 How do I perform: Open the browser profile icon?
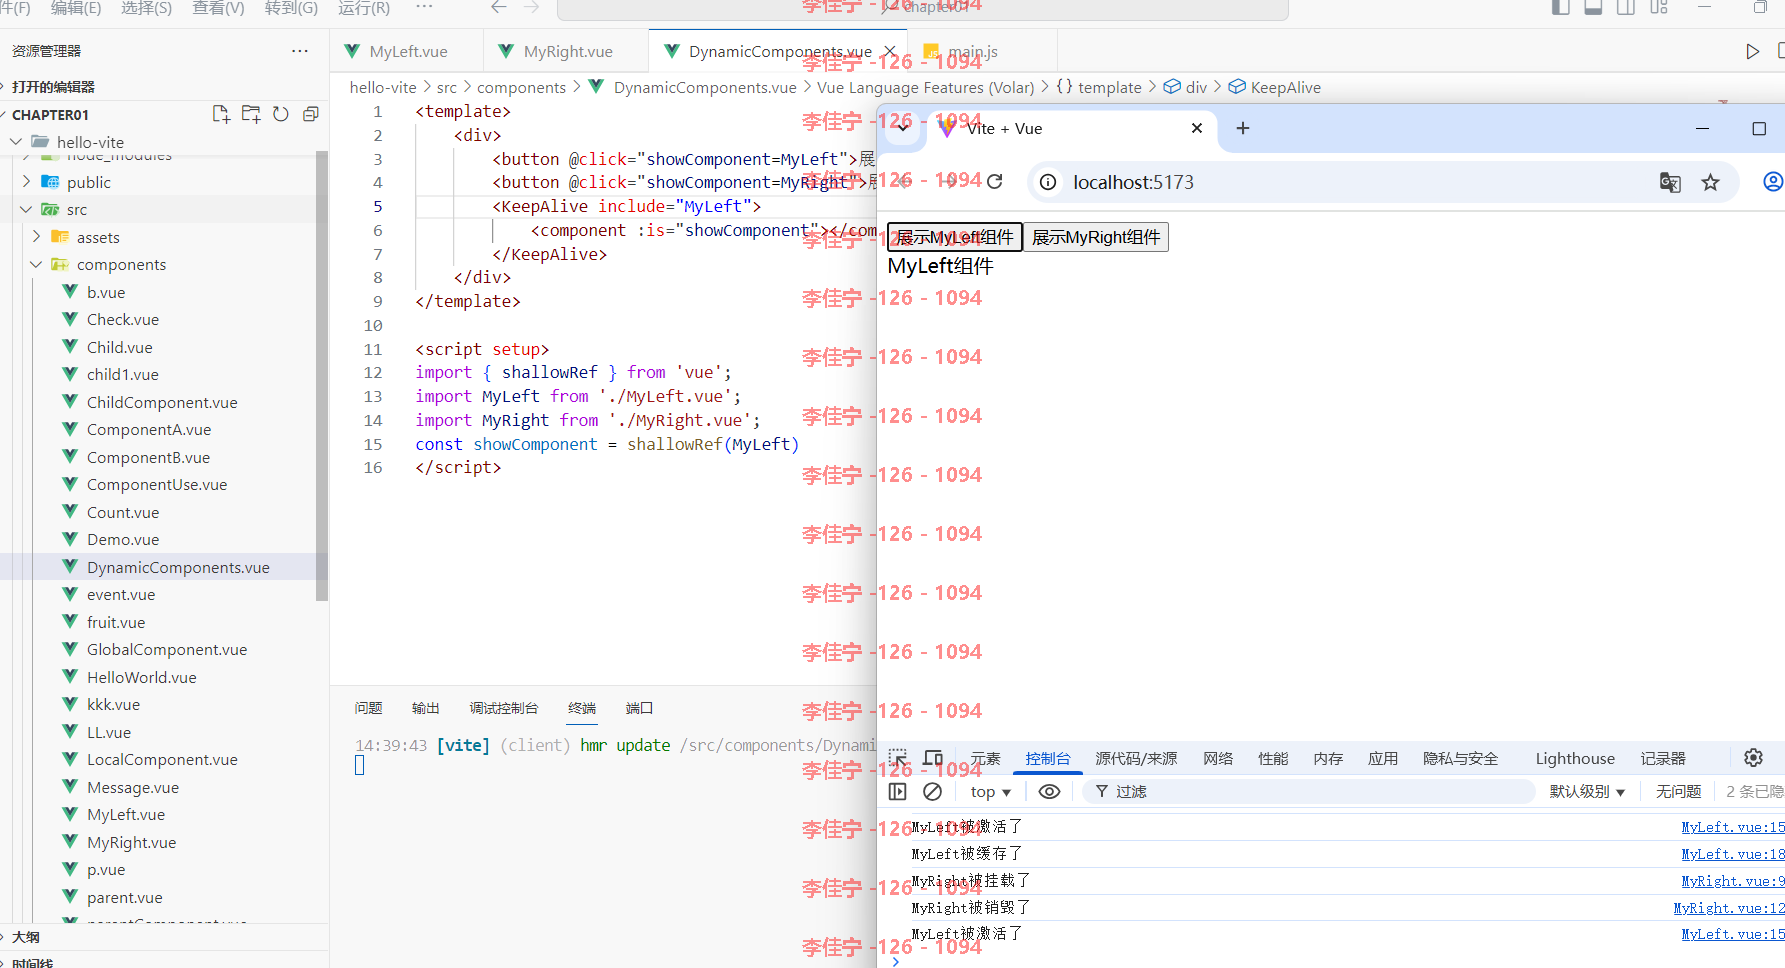1772,182
